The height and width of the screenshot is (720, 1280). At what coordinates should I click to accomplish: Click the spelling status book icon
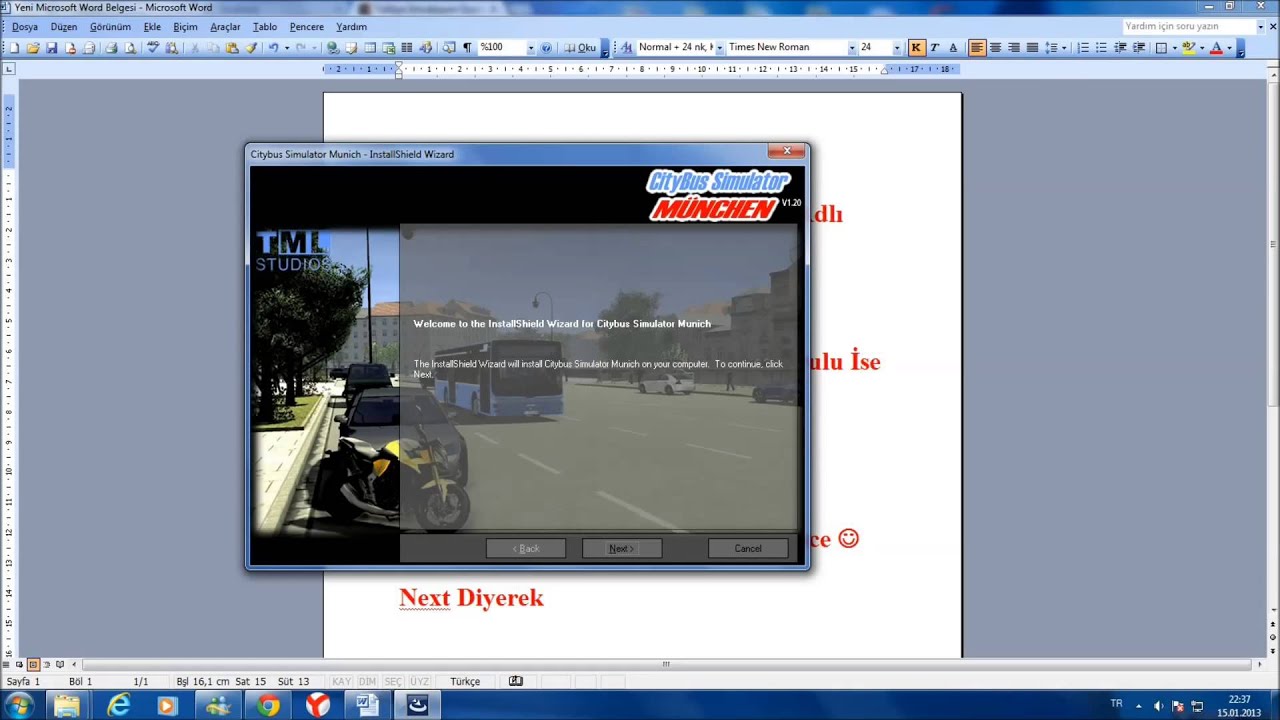click(x=515, y=681)
